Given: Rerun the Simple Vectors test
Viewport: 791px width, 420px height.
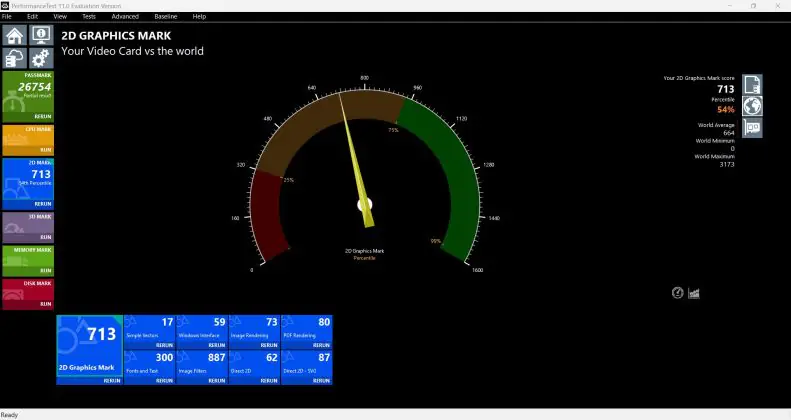Looking at the screenshot, I should [164, 345].
